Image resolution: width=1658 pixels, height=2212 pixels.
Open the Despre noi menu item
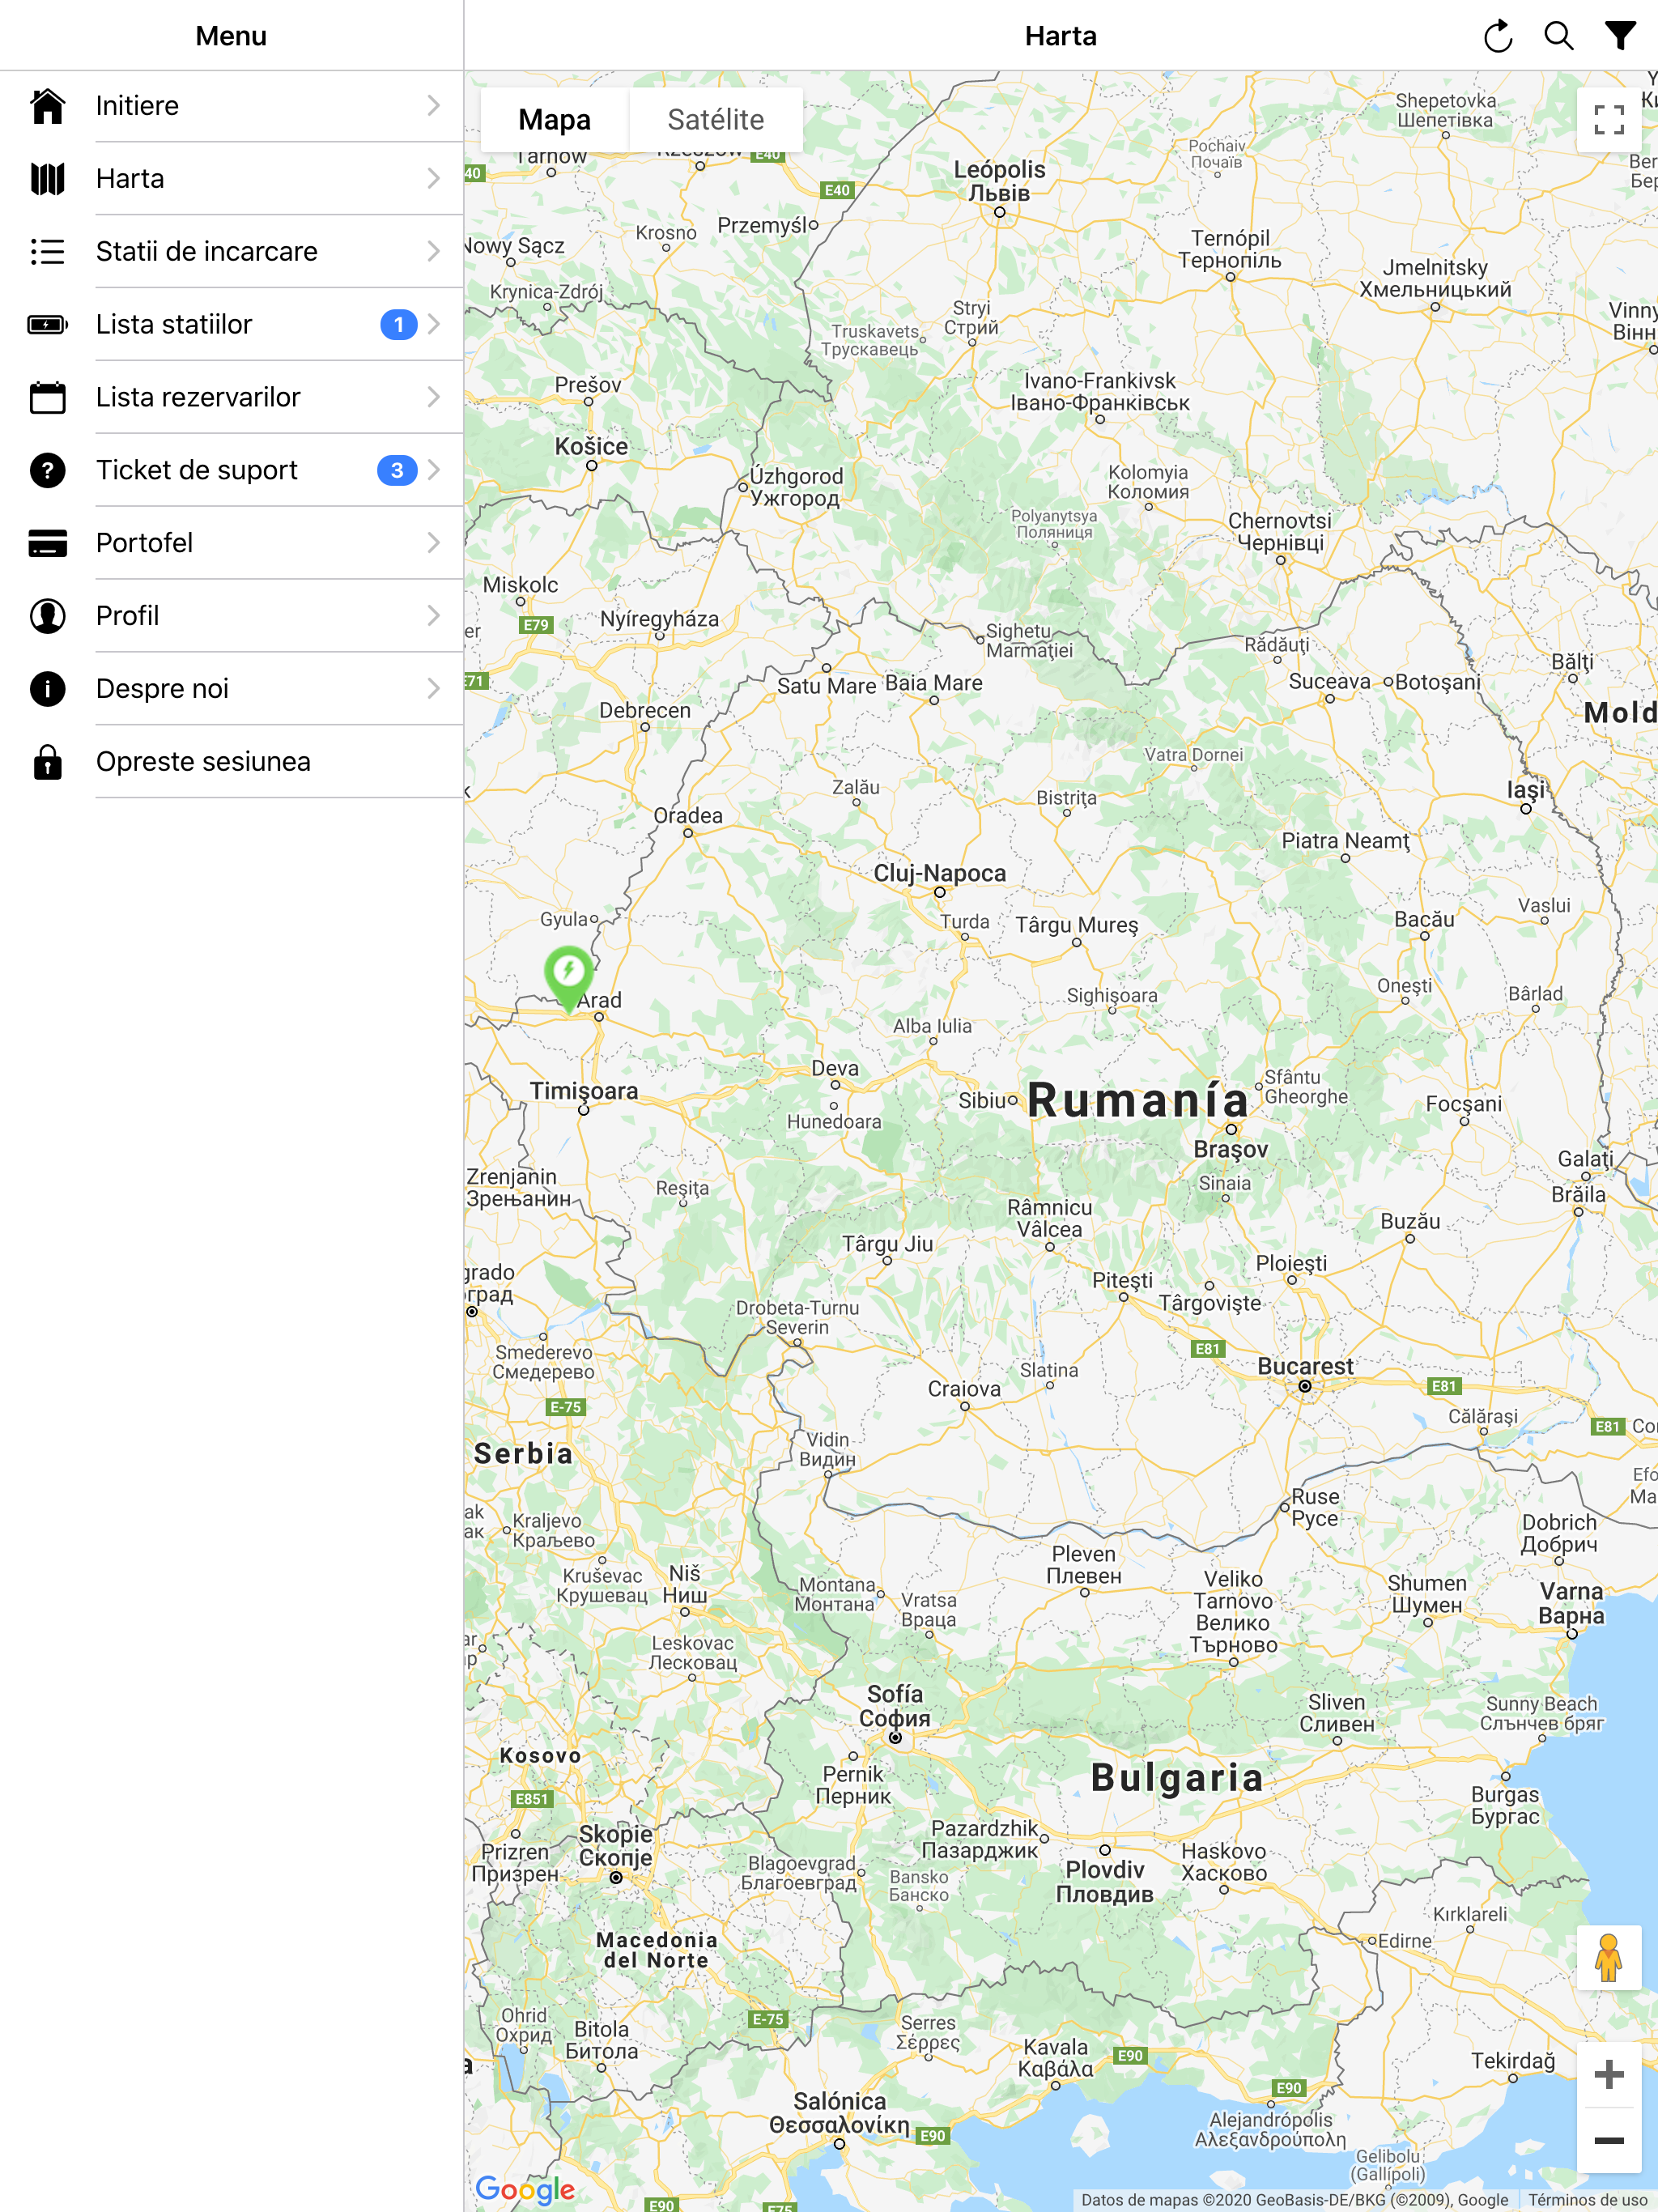(x=232, y=689)
